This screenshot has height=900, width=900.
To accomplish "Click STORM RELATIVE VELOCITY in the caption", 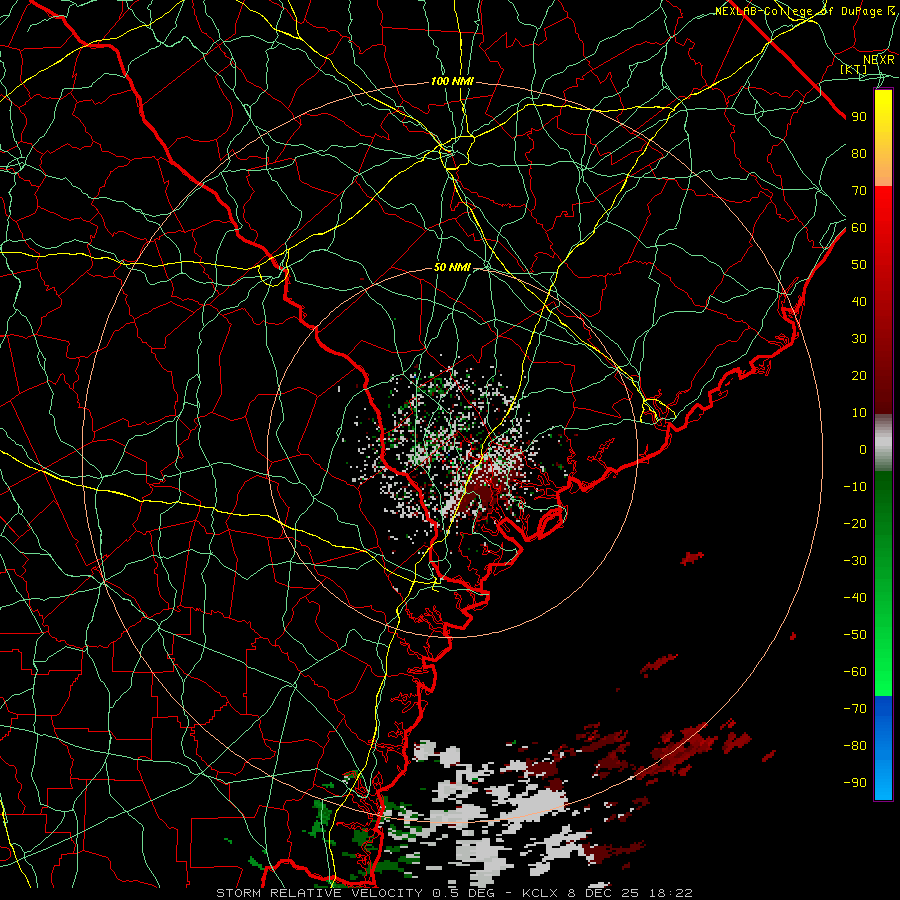I will [319, 893].
